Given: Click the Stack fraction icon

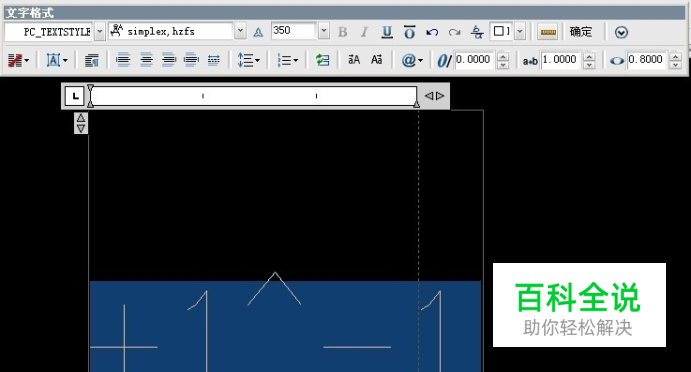Looking at the screenshot, I should pos(477,32).
